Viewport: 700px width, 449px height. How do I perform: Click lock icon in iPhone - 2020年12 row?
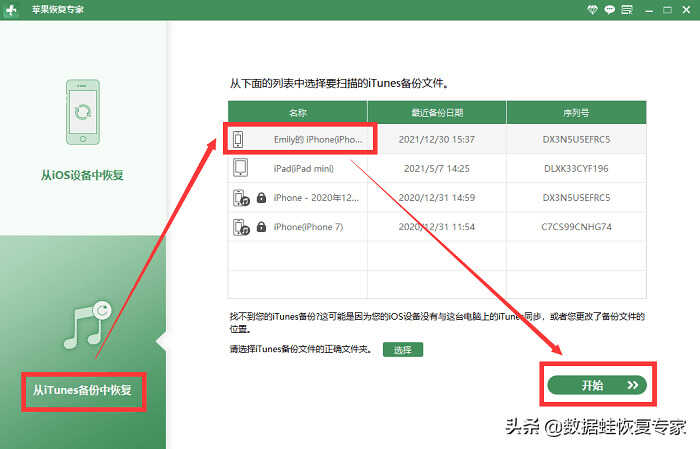coord(262,197)
